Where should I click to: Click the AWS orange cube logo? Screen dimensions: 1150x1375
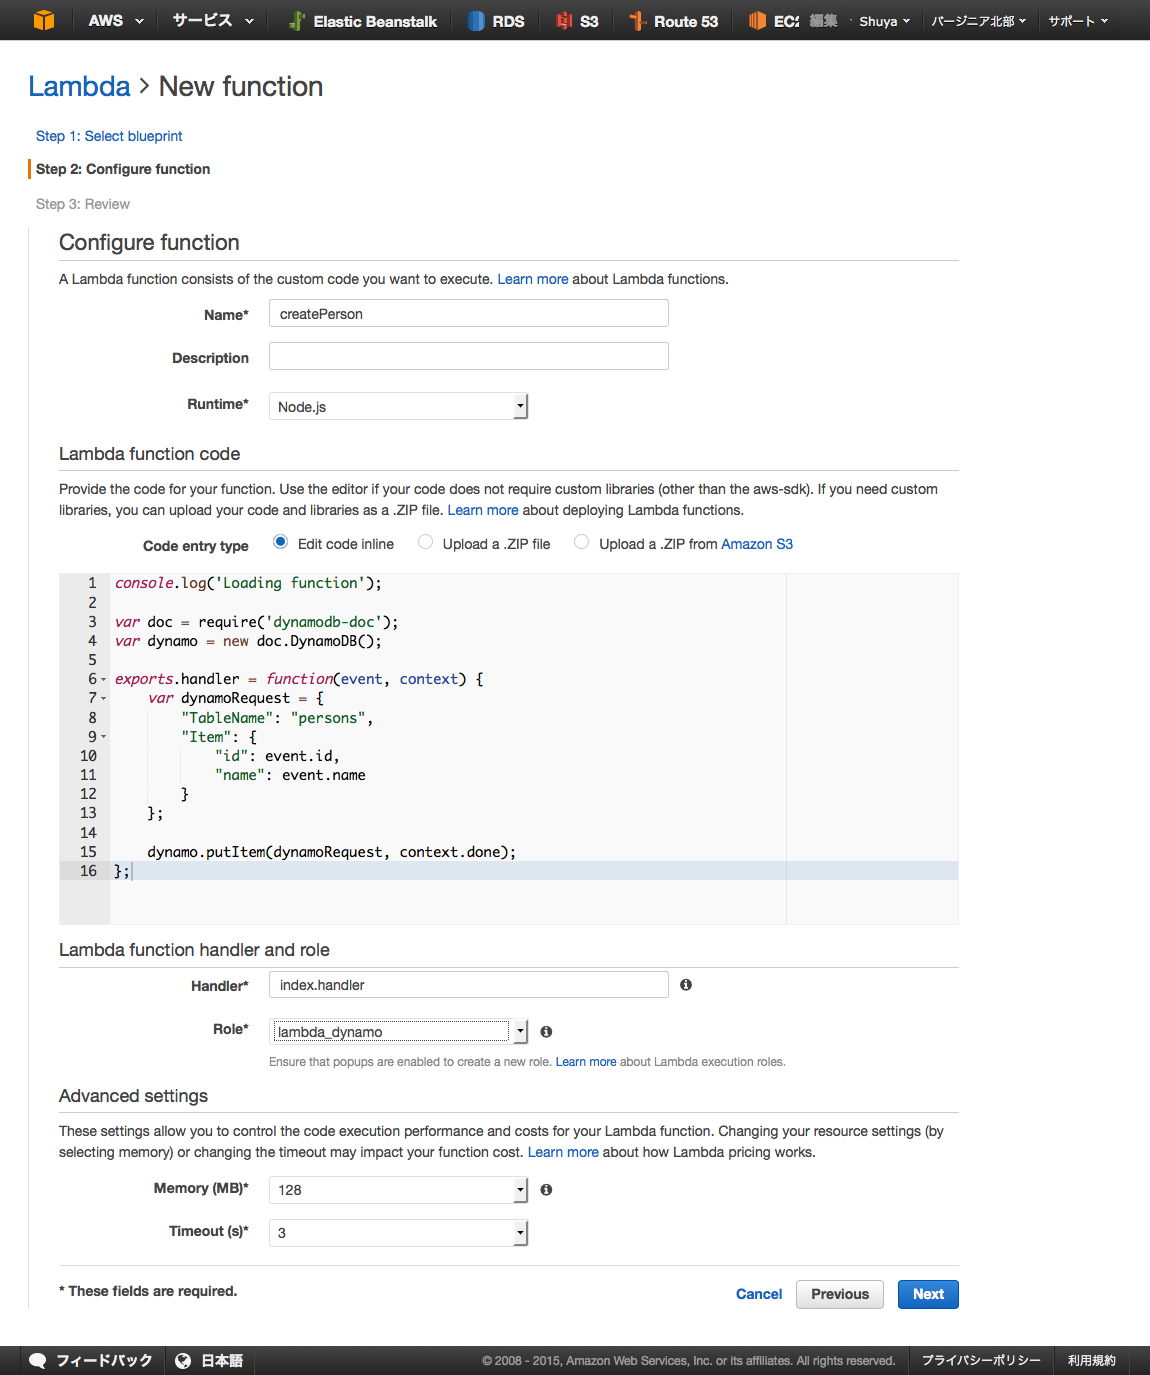(x=44, y=20)
